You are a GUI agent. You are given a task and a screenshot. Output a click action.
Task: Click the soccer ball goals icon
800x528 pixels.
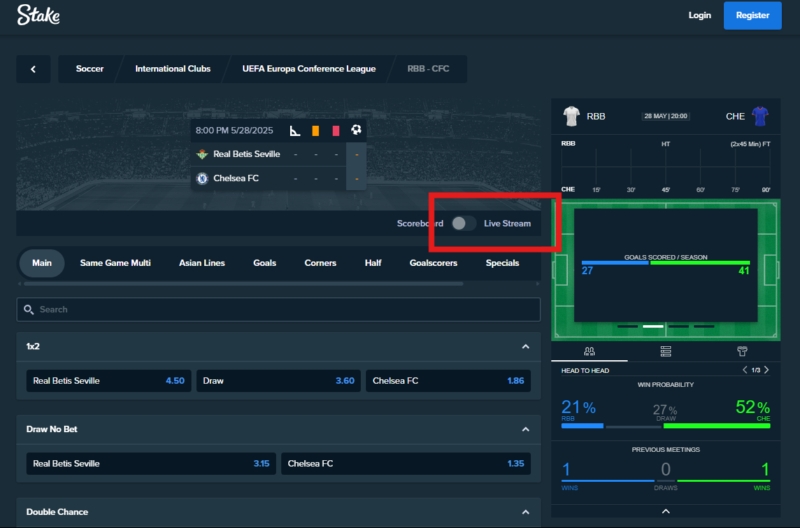(356, 130)
